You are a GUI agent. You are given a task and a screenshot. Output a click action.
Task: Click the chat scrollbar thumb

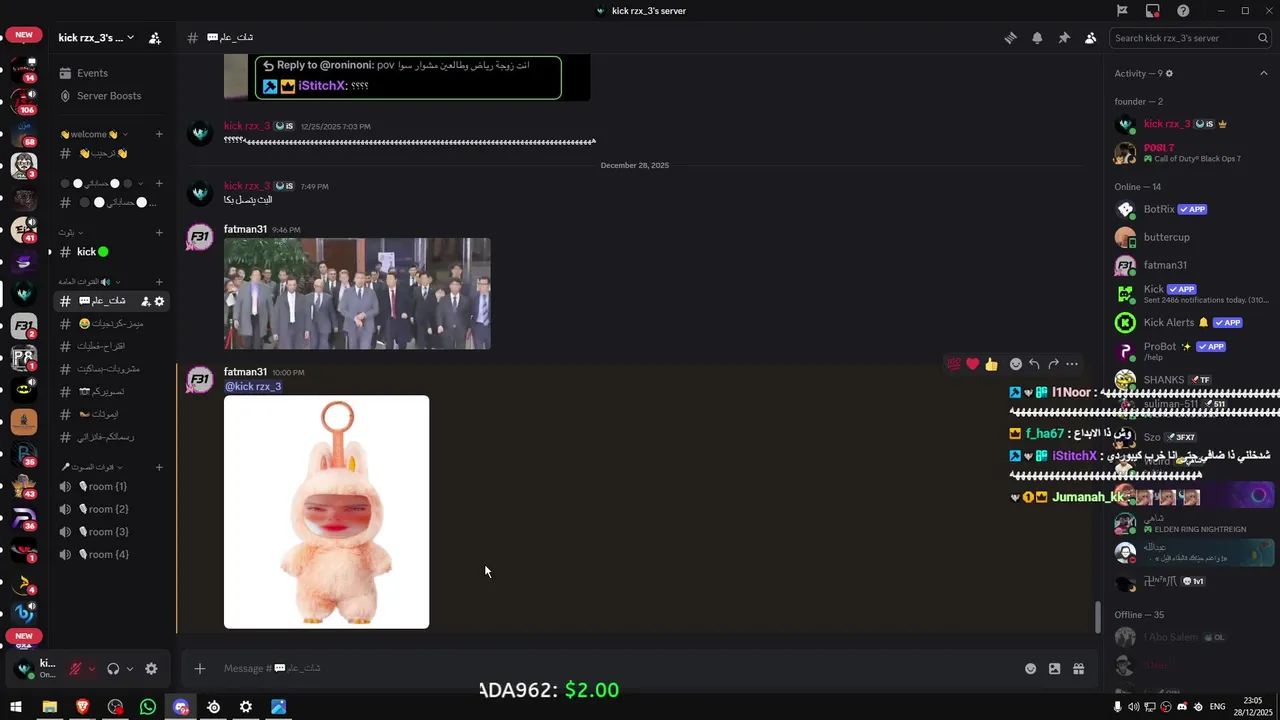coord(1098,616)
